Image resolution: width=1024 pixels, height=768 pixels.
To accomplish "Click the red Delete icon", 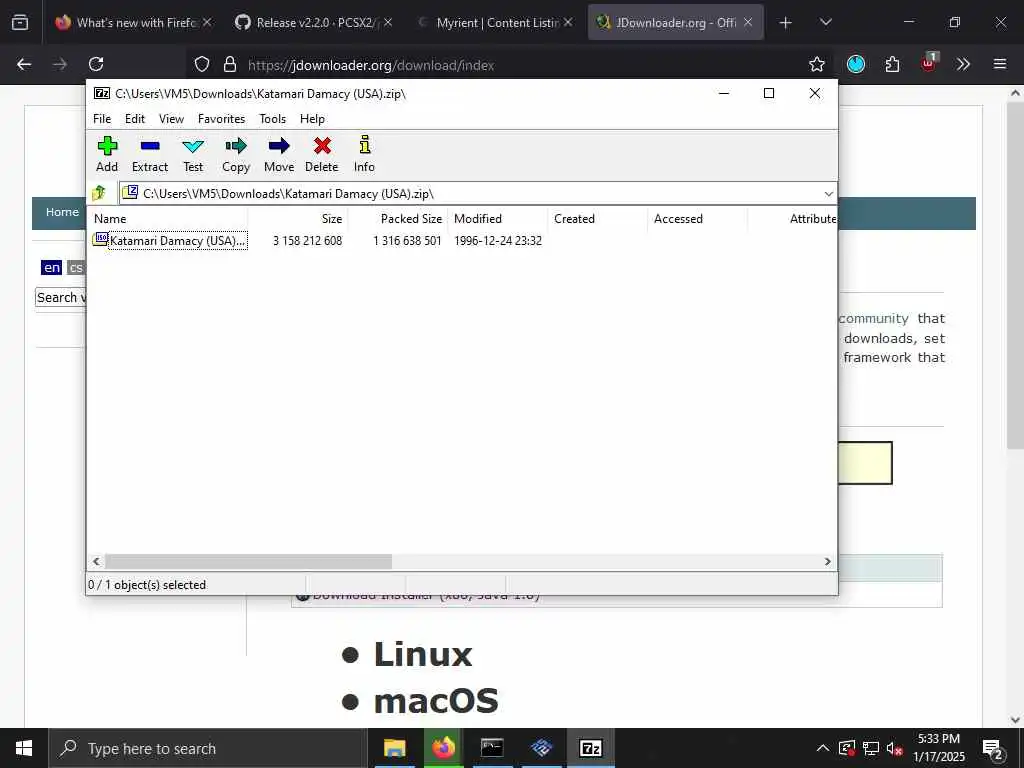I will tap(322, 155).
